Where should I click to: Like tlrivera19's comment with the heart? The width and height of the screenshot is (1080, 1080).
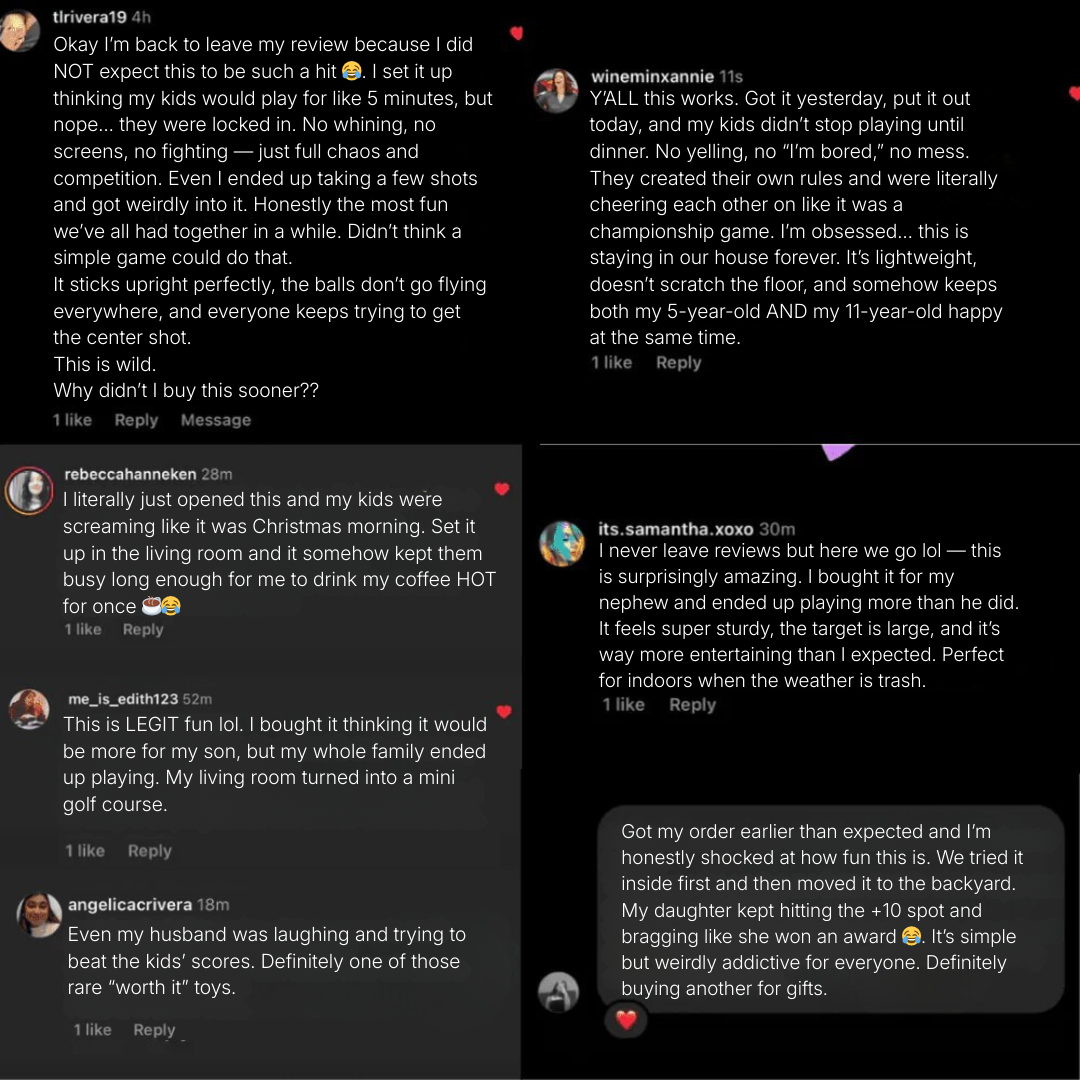pos(516,34)
